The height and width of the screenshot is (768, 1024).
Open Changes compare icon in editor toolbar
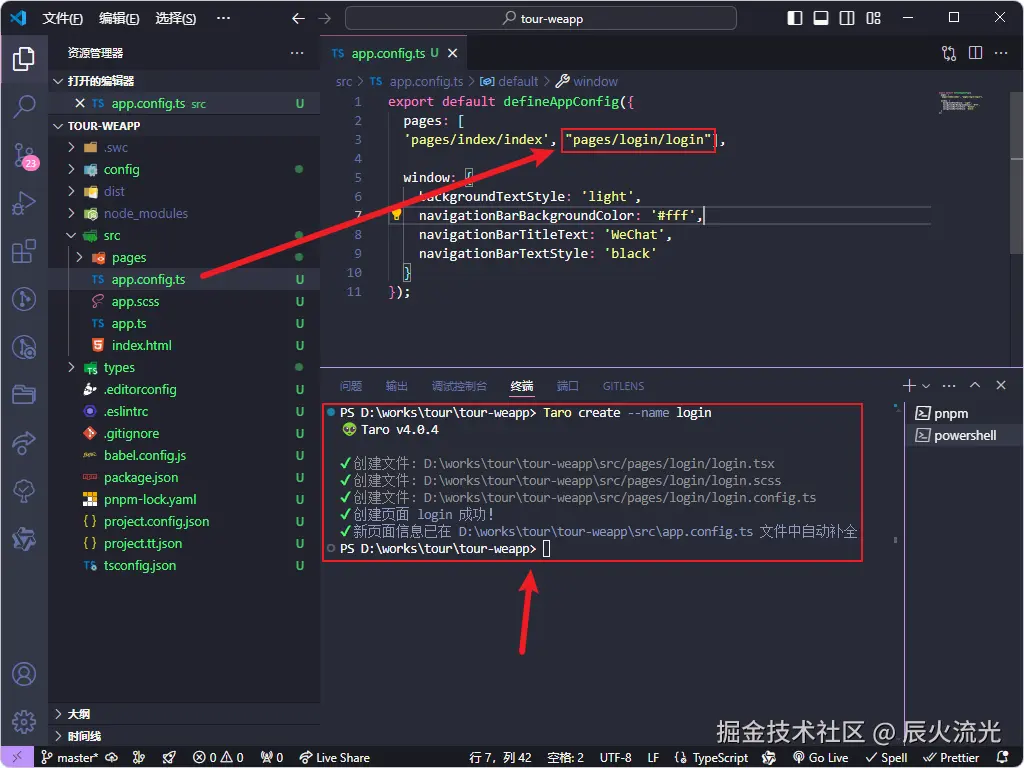(x=949, y=54)
